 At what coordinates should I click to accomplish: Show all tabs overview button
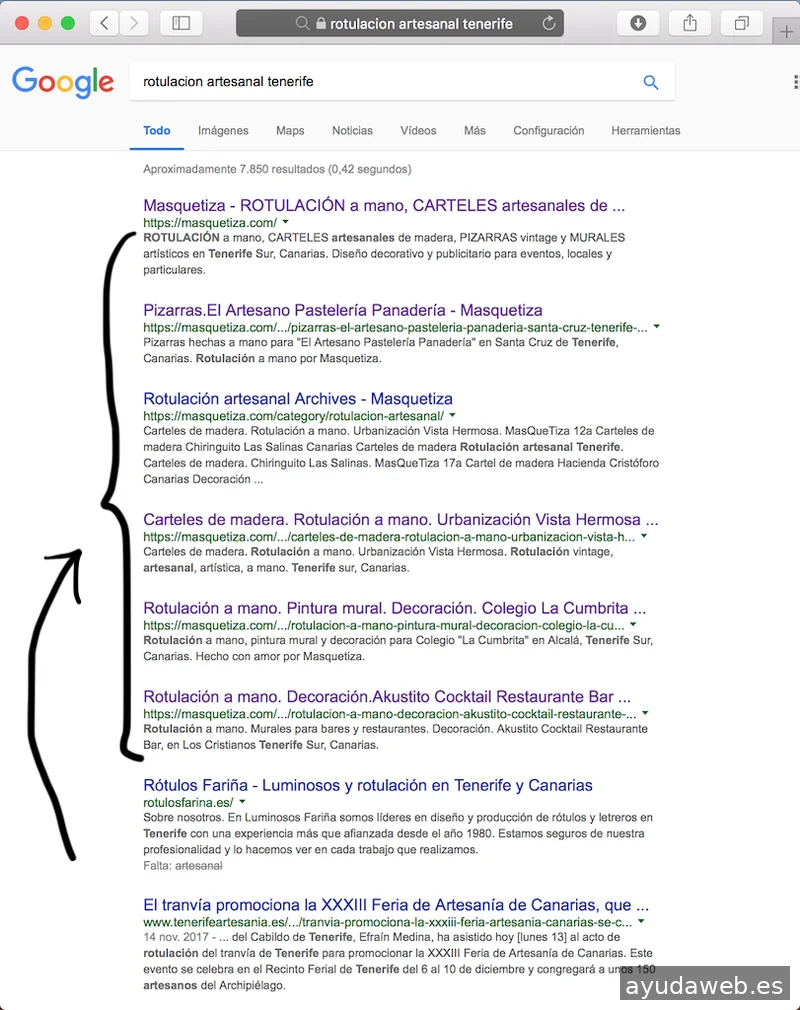[741, 23]
